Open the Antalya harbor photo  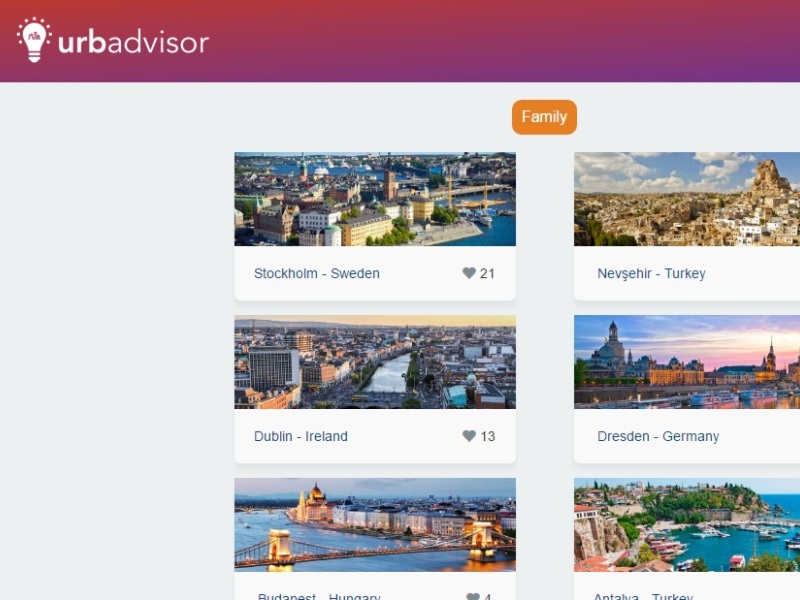point(687,524)
